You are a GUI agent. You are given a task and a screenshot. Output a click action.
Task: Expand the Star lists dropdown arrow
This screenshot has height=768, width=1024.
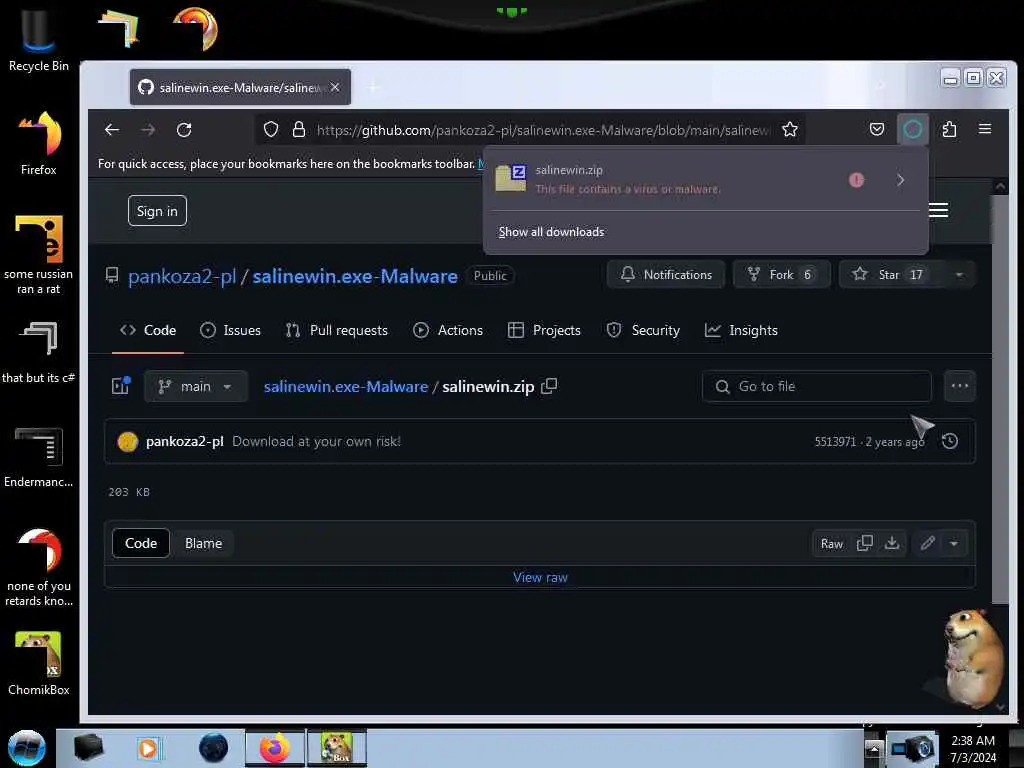959,274
